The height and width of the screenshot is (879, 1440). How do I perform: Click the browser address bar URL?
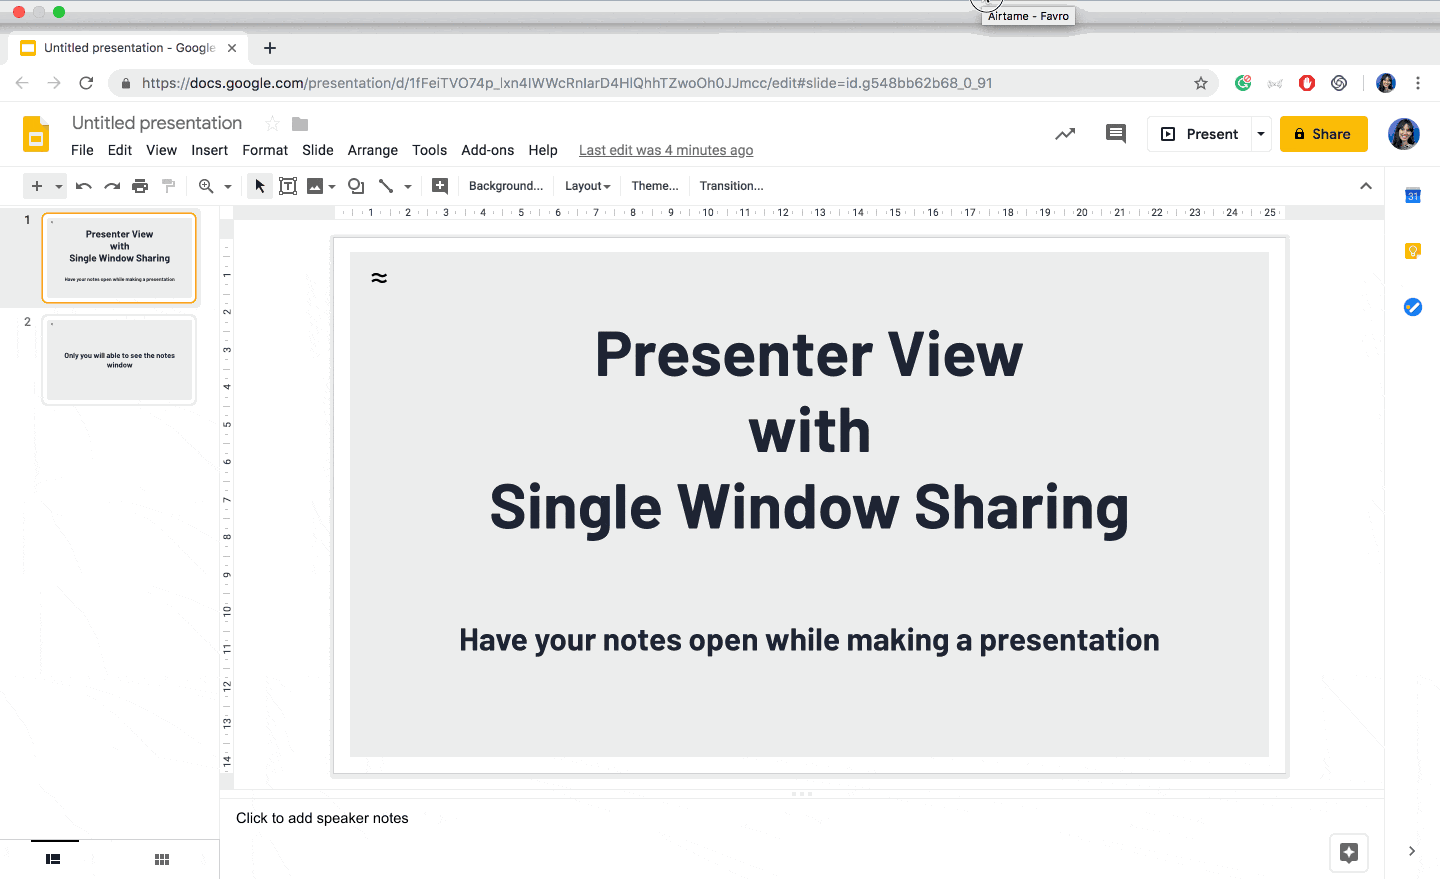(567, 83)
